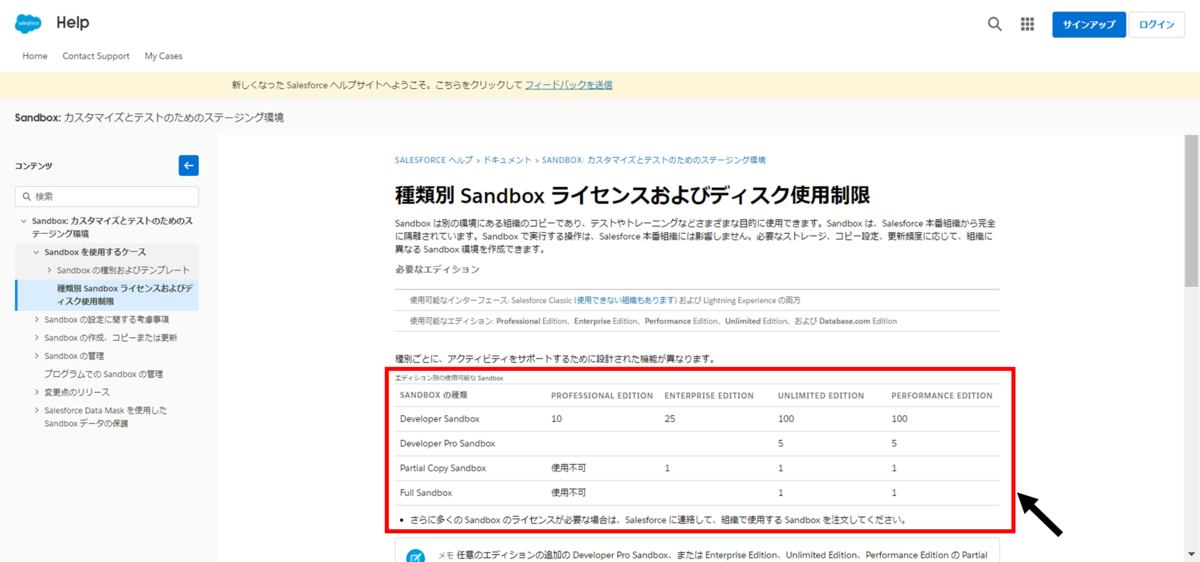Open Sandbox の種別およびテンプレート tree item

(123, 270)
